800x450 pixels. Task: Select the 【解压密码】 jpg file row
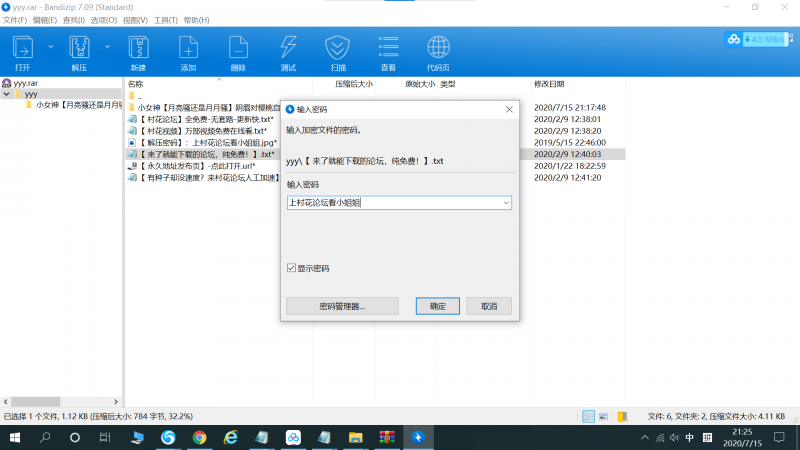(208, 143)
